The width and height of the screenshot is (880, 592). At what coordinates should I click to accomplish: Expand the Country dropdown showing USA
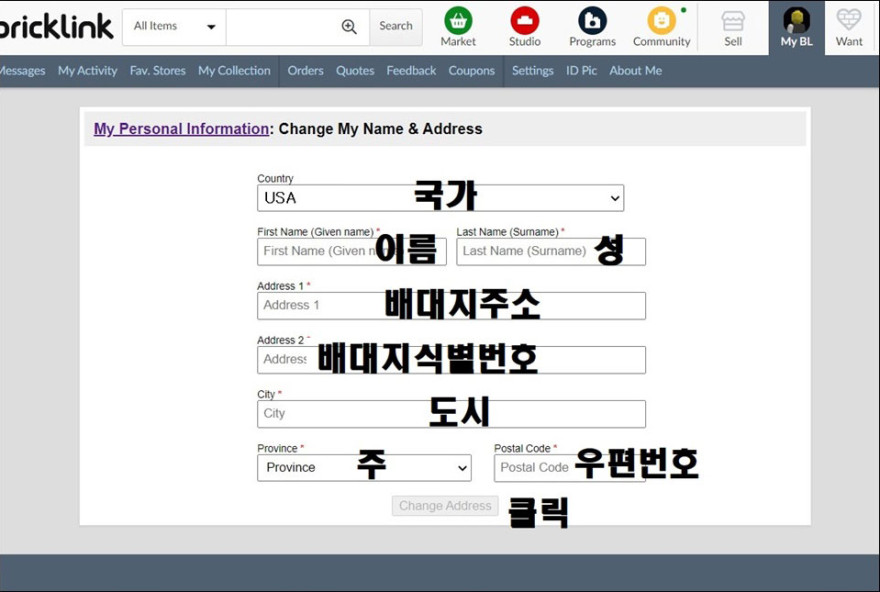tap(440, 198)
